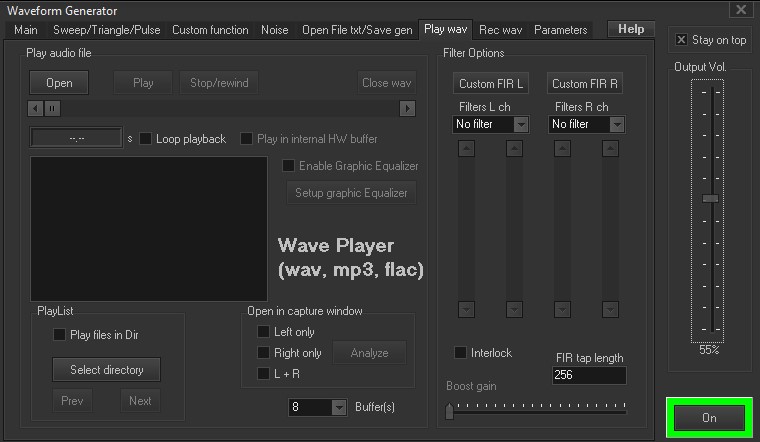This screenshot has height=442, width=760.
Task: Click the Custom FIR R button
Action: (585, 83)
